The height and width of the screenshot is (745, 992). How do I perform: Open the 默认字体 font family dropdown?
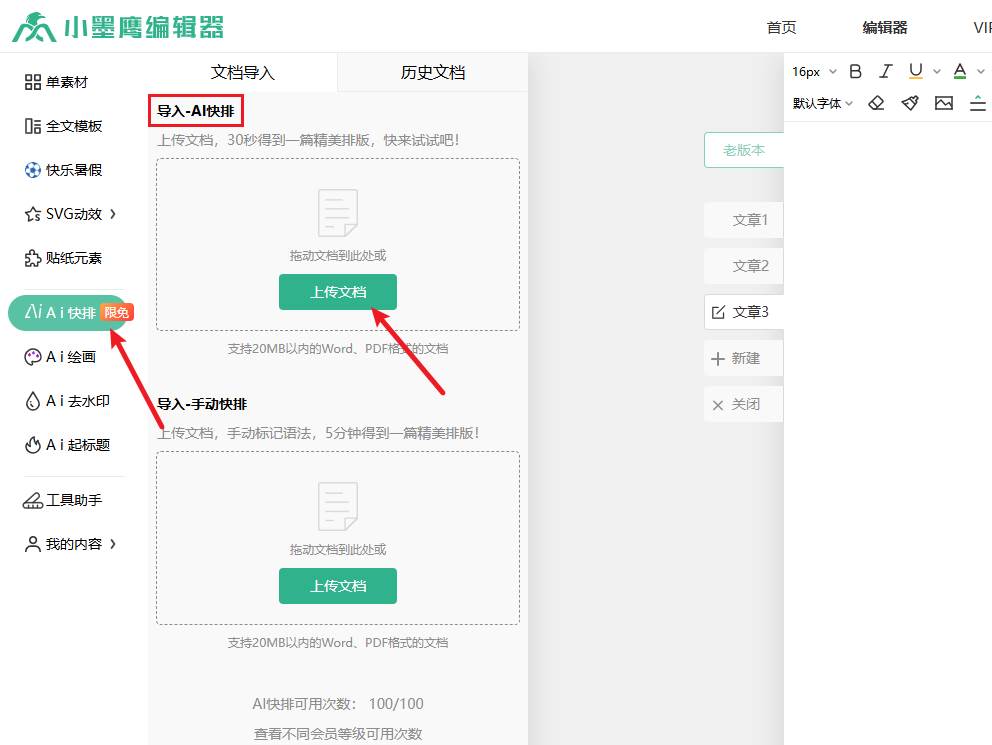822,103
